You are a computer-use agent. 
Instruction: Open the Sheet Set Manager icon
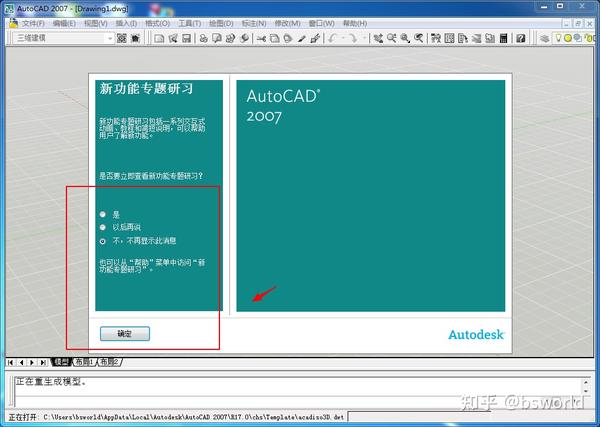(476, 38)
